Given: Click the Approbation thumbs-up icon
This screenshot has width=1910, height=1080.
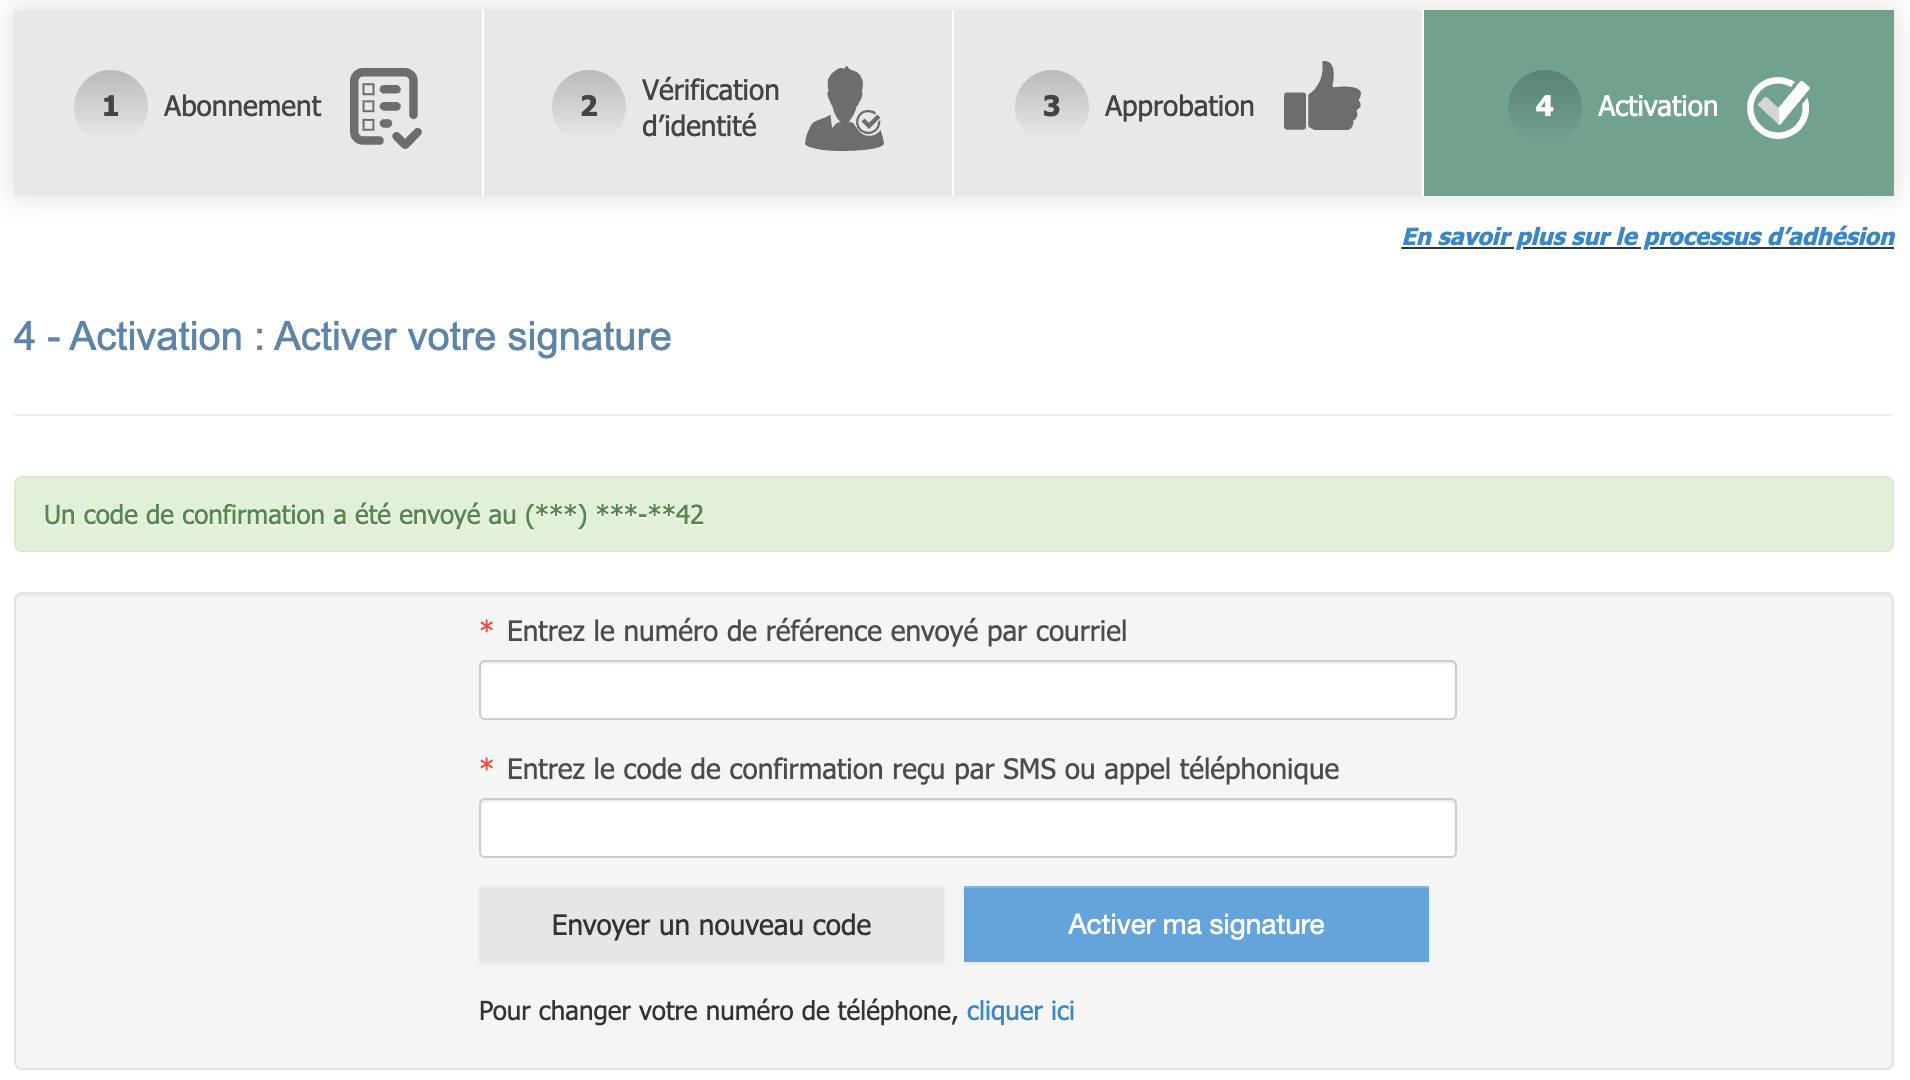Looking at the screenshot, I should (1322, 98).
